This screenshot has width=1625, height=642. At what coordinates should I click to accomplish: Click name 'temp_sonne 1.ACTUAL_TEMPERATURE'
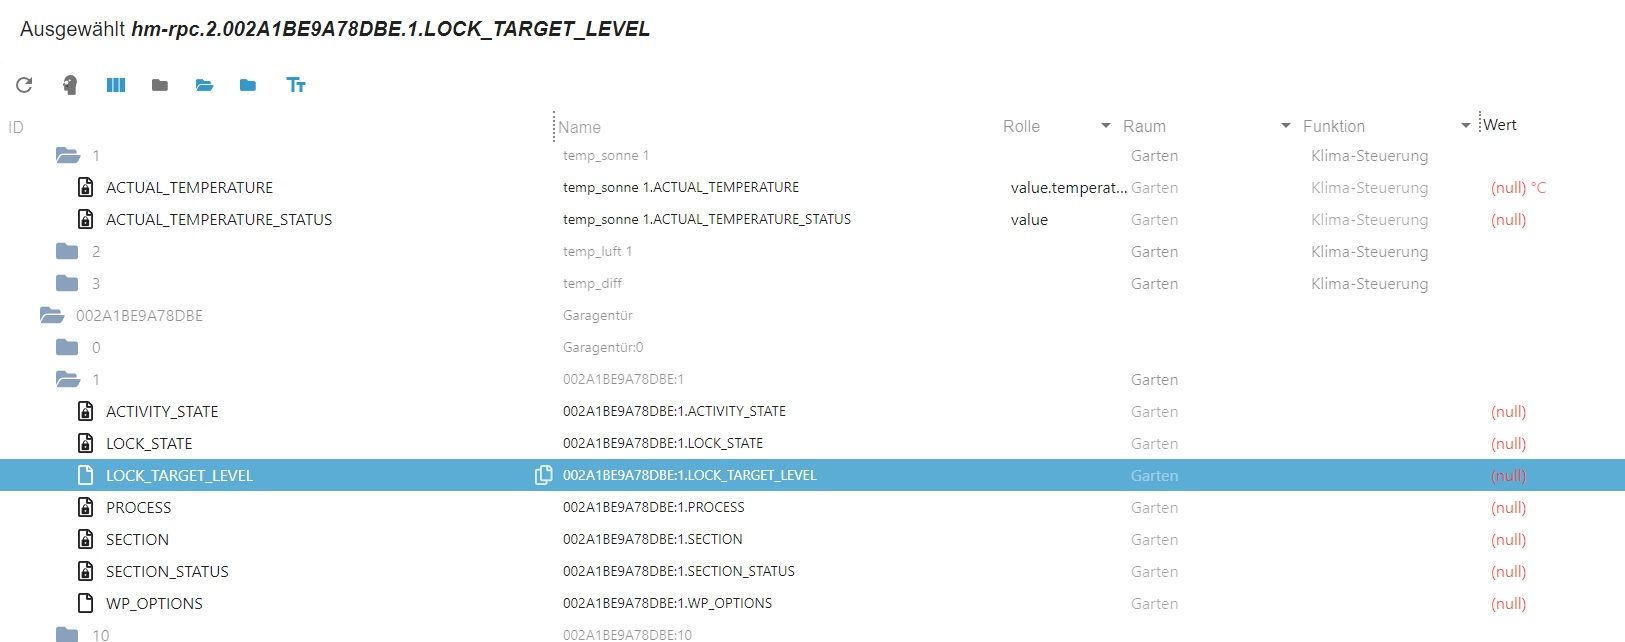click(681, 187)
